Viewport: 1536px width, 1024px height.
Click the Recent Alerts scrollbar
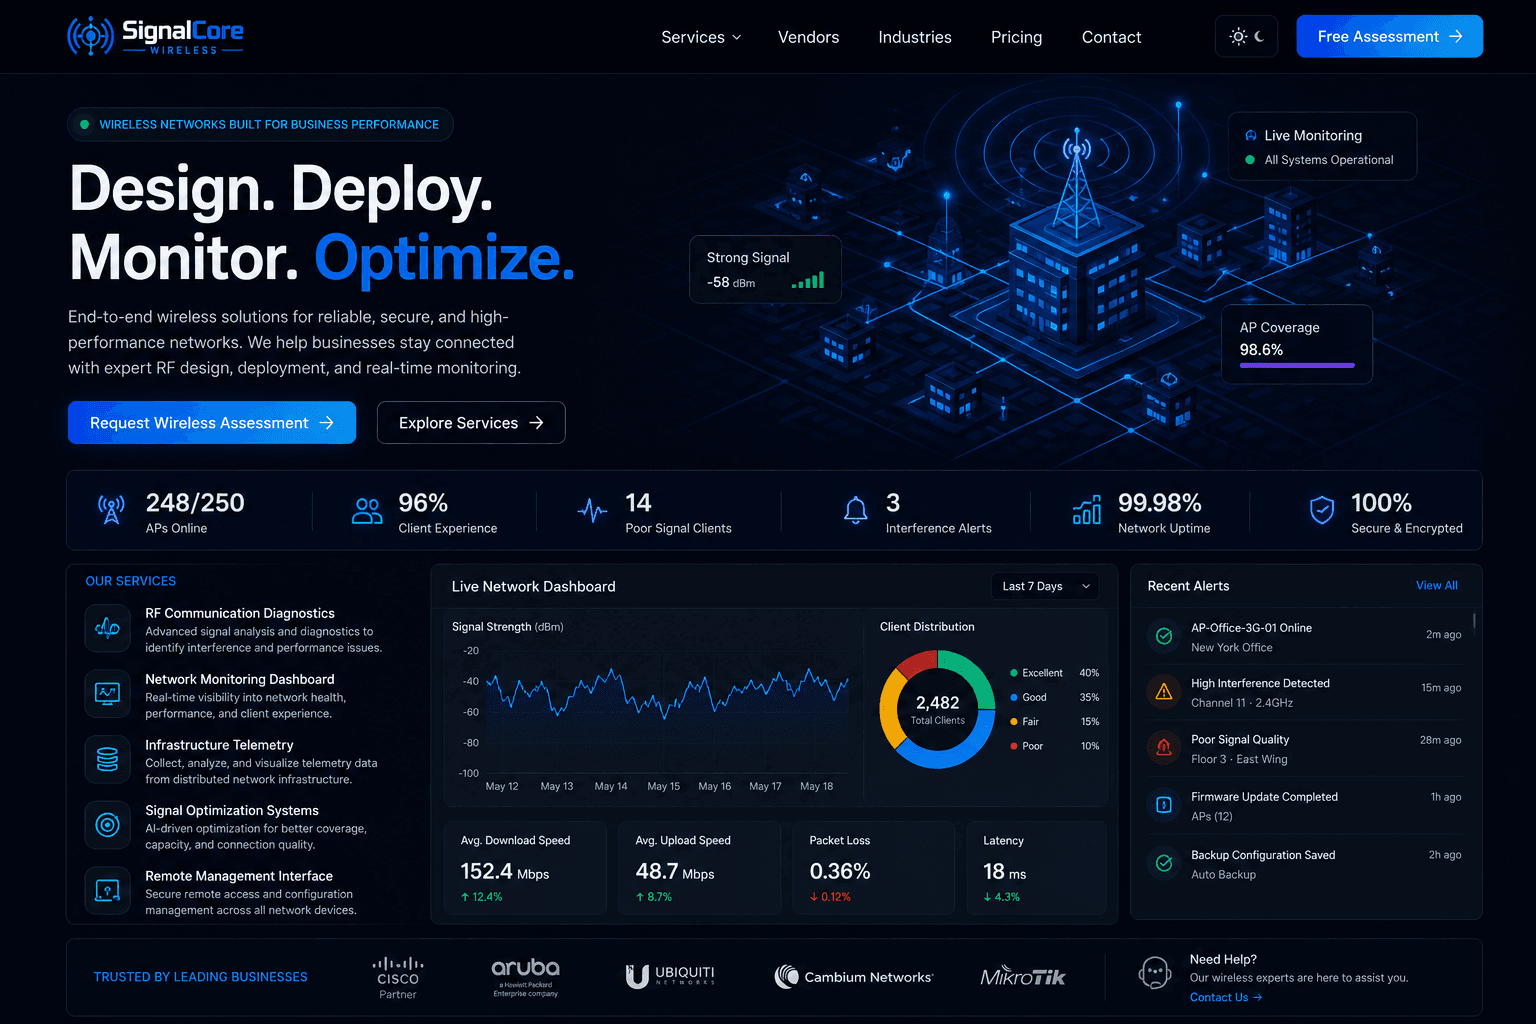click(1474, 622)
